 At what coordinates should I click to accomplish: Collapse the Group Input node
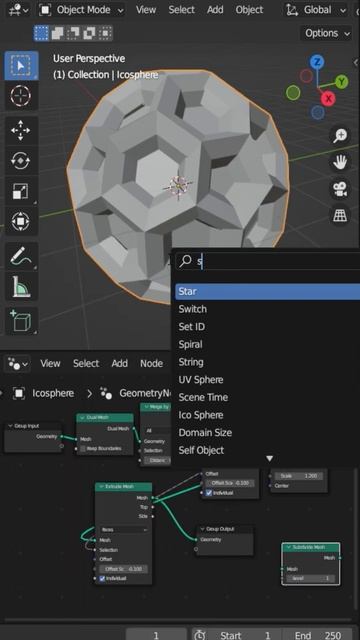[x=11, y=426]
